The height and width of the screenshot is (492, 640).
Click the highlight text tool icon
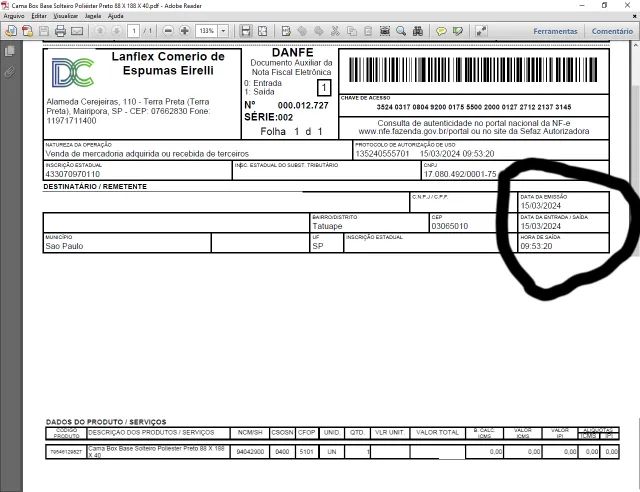[457, 32]
